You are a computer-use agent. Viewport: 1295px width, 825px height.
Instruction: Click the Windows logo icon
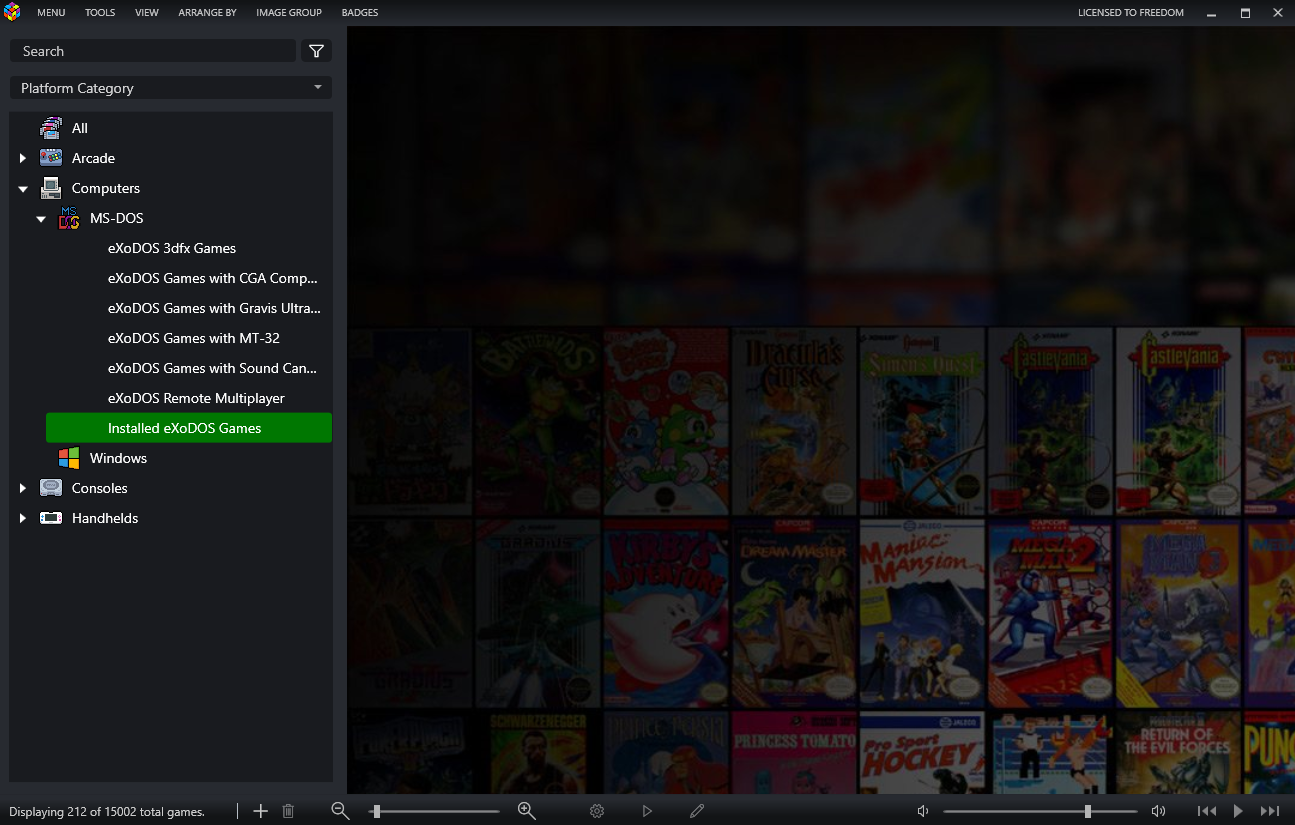click(x=69, y=458)
